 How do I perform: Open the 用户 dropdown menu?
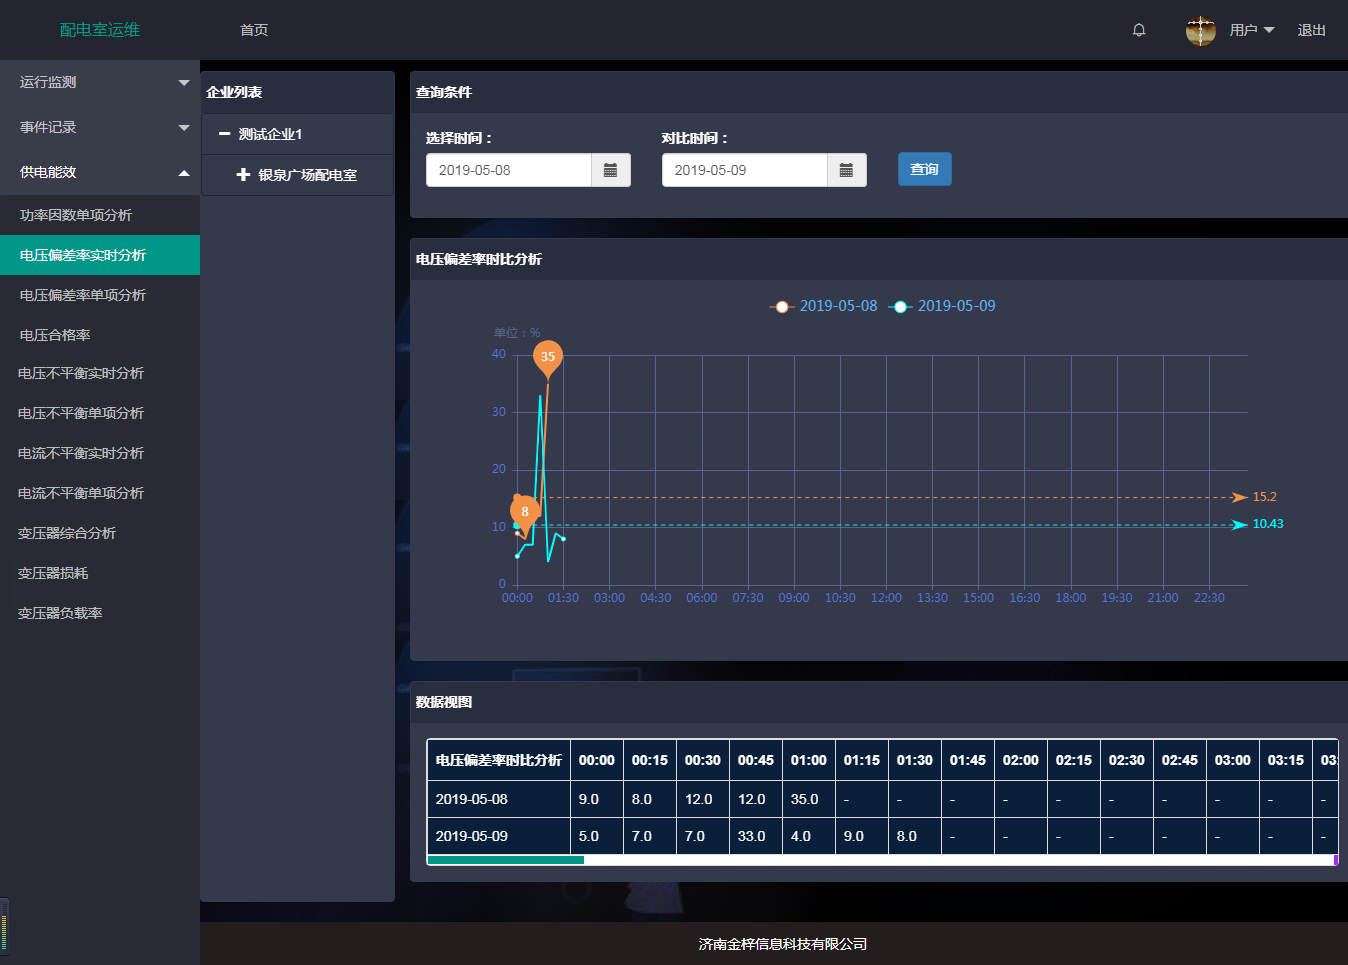click(1251, 30)
